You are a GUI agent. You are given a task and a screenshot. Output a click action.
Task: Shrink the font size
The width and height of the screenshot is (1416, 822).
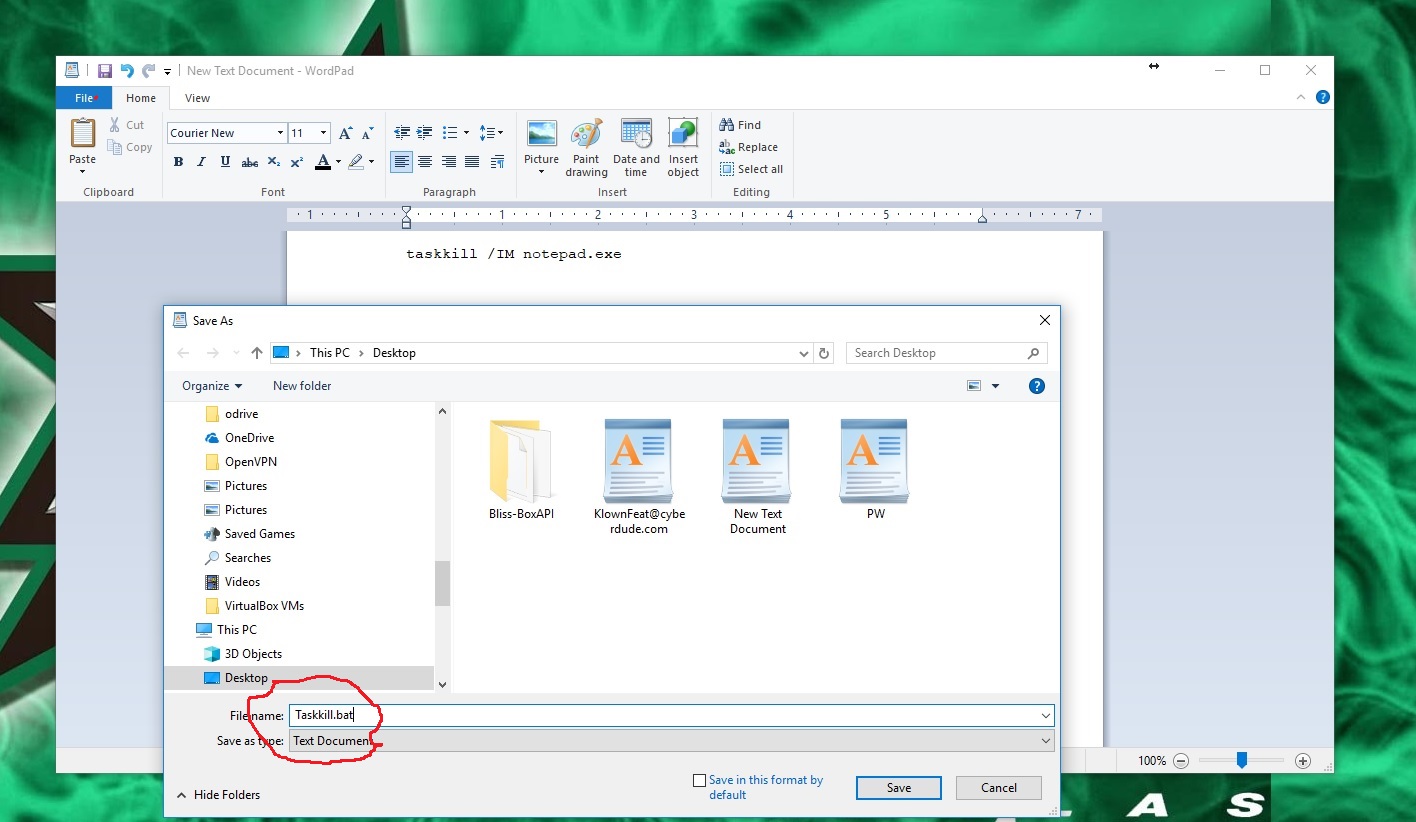pyautogui.click(x=367, y=133)
